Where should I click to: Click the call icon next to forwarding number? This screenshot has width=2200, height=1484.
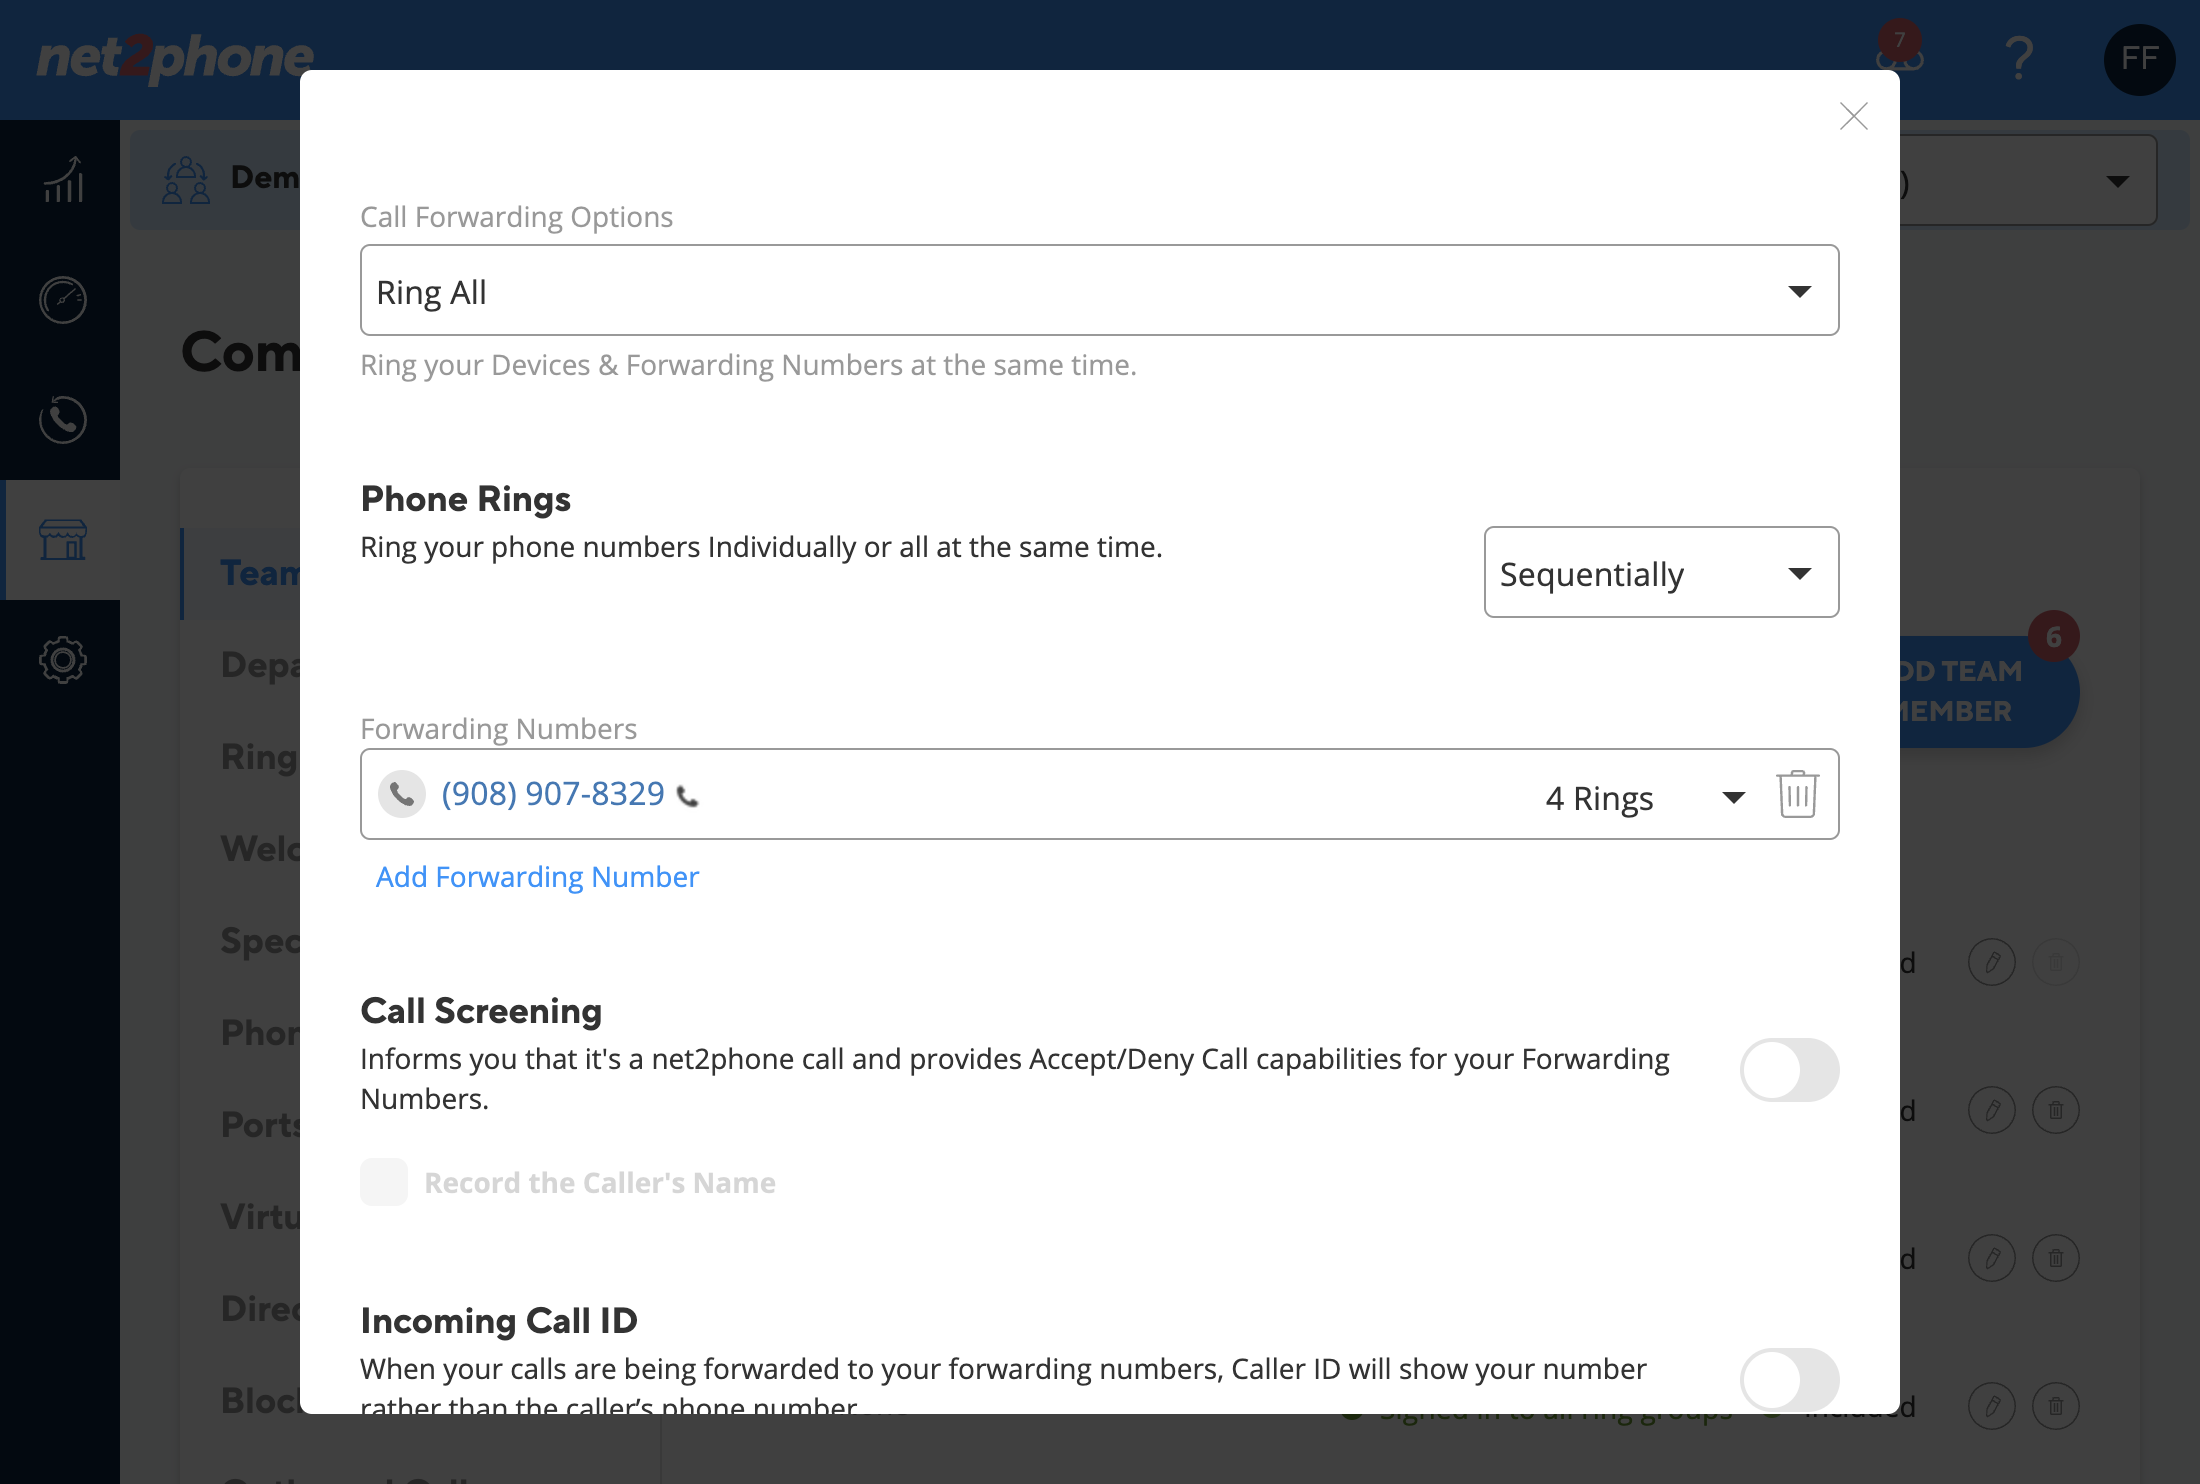(x=688, y=796)
